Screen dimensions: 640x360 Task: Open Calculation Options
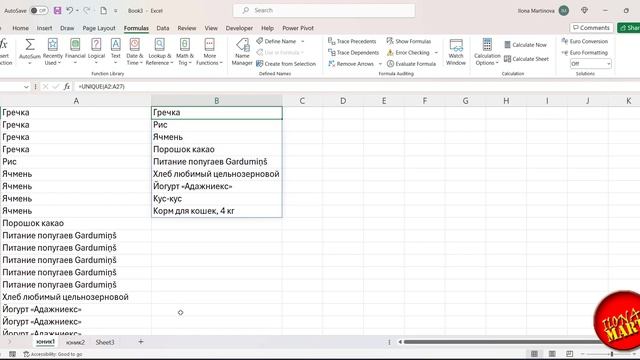click(487, 52)
